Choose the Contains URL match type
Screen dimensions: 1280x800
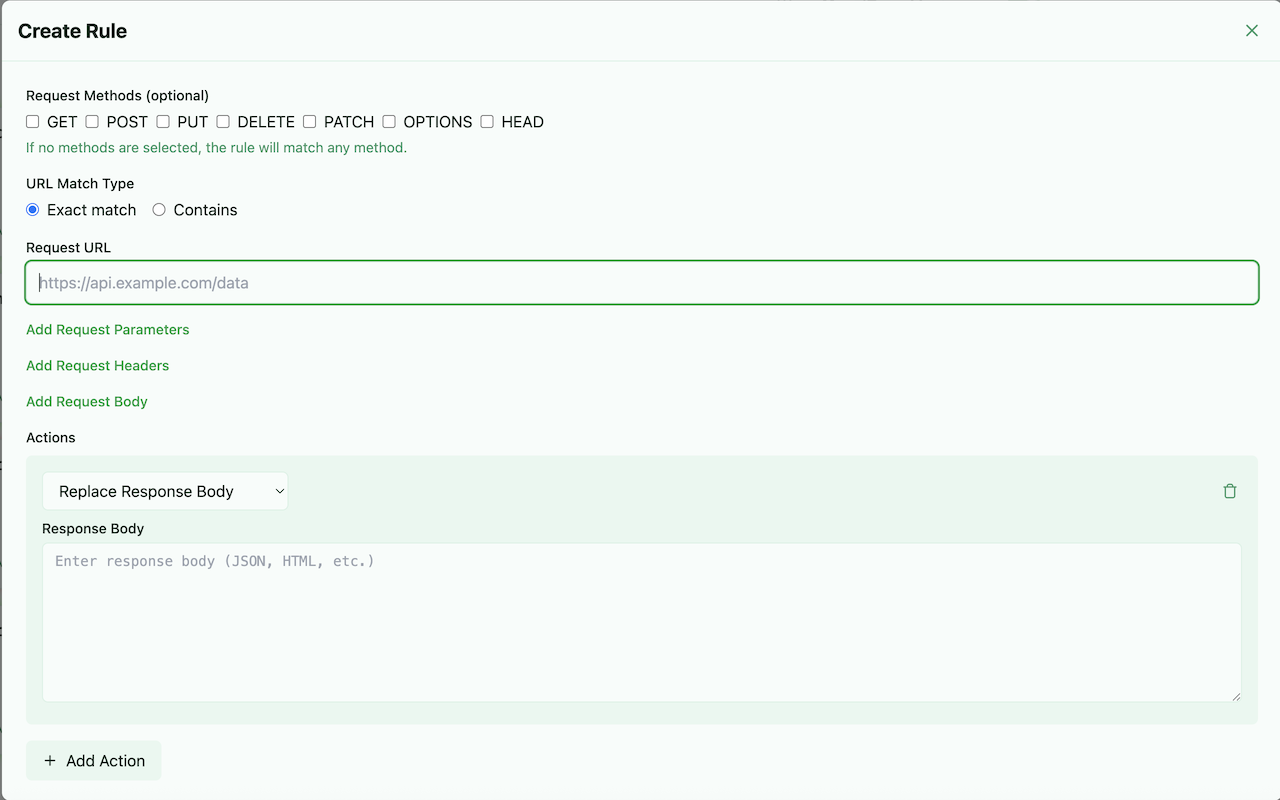(x=159, y=210)
